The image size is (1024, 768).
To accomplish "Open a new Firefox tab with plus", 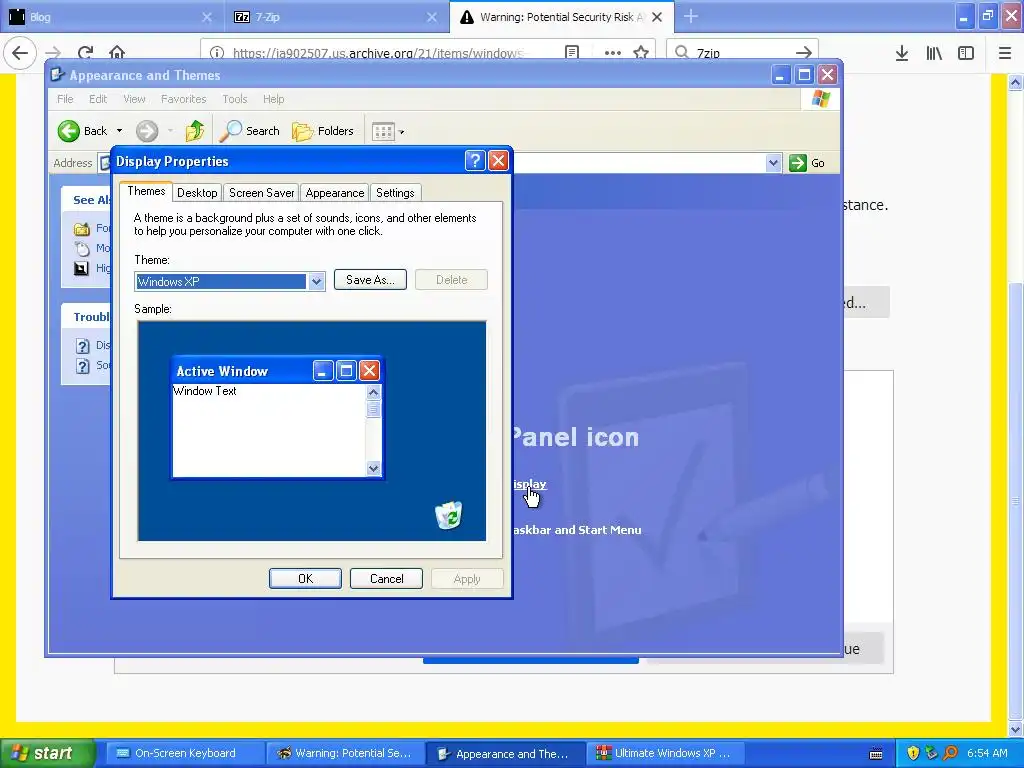I will (691, 17).
